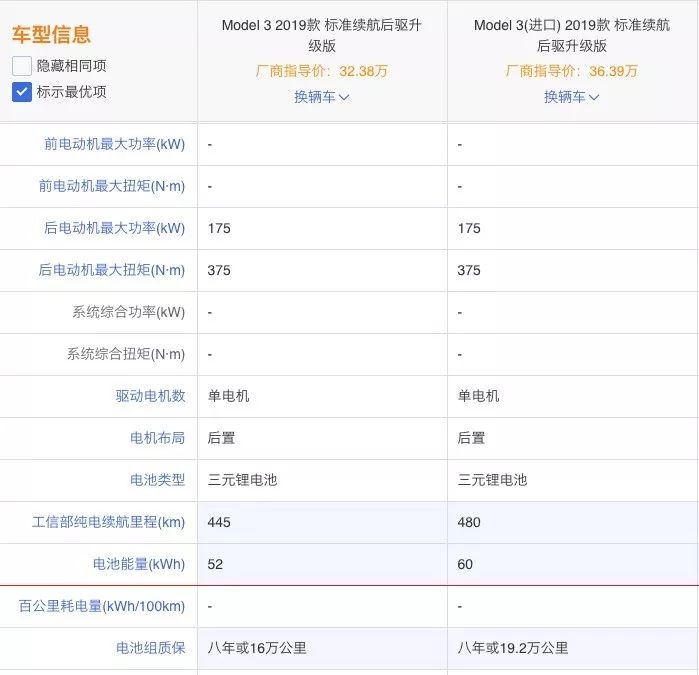This screenshot has height=675, width=699.
Task: Click the 八年或16万公里 warranty cell
Action: click(x=322, y=648)
